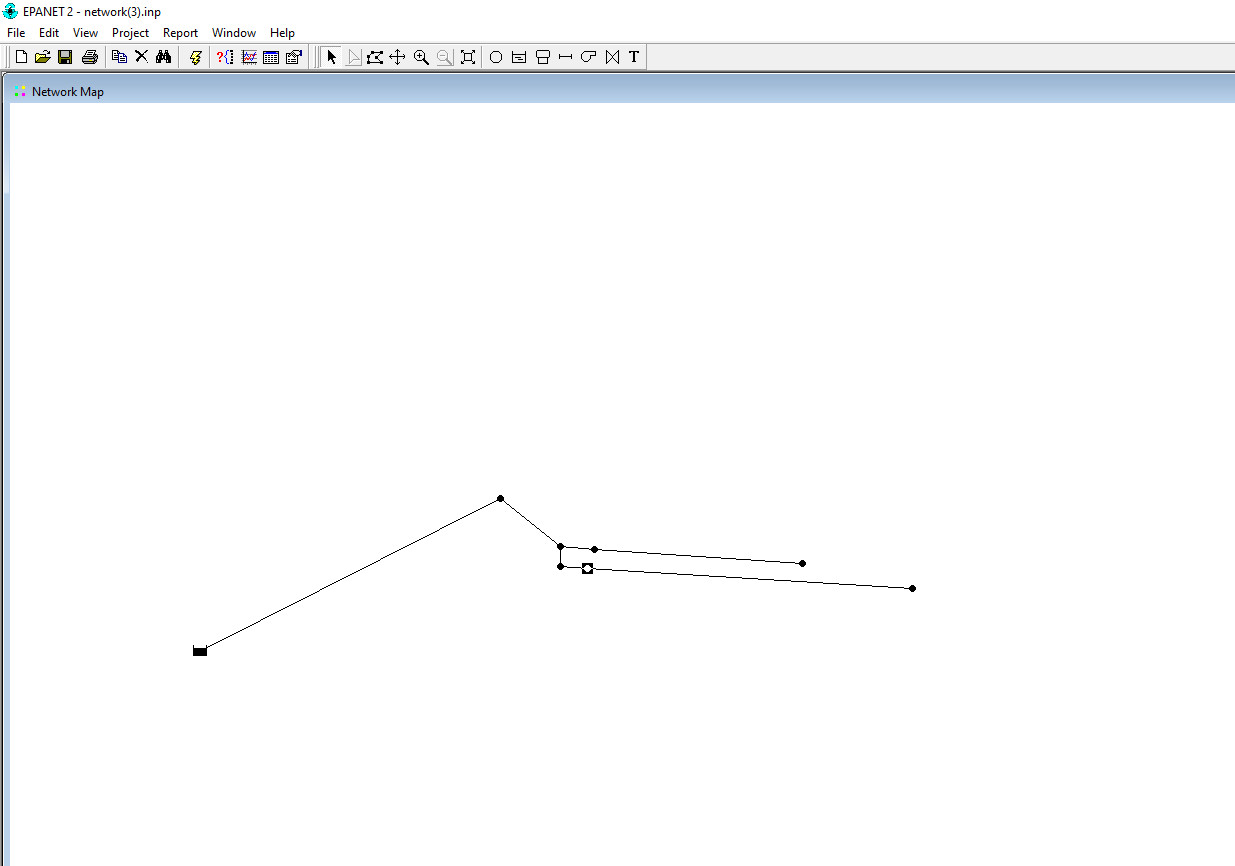Screen dimensions: 1235x866
Task: Click the reservoir node on the map
Action: click(x=200, y=651)
